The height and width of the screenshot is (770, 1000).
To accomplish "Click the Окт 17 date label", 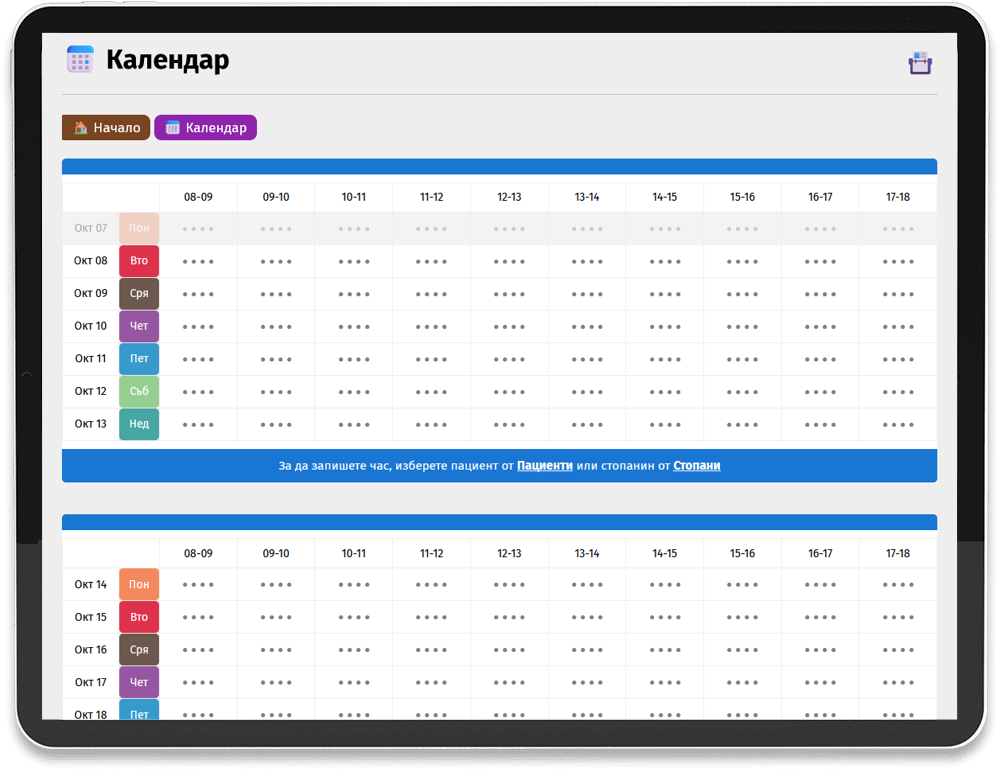I will tap(91, 682).
